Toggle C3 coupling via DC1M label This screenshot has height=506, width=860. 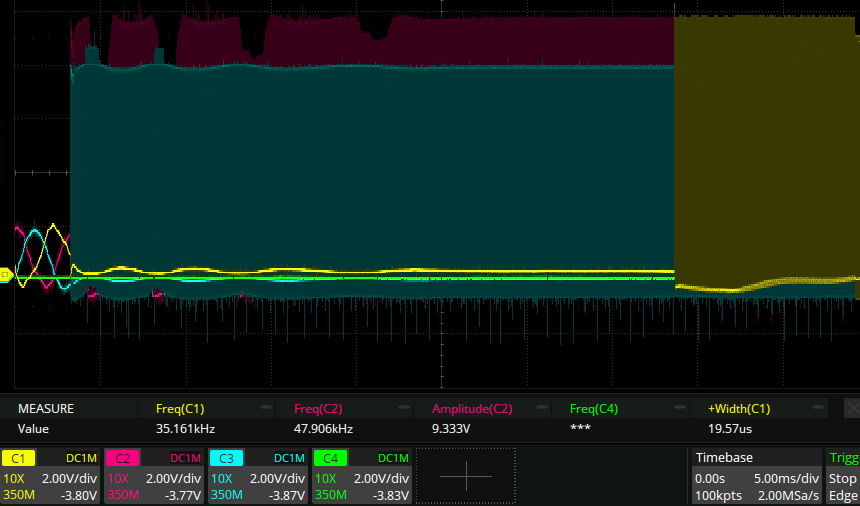point(289,458)
